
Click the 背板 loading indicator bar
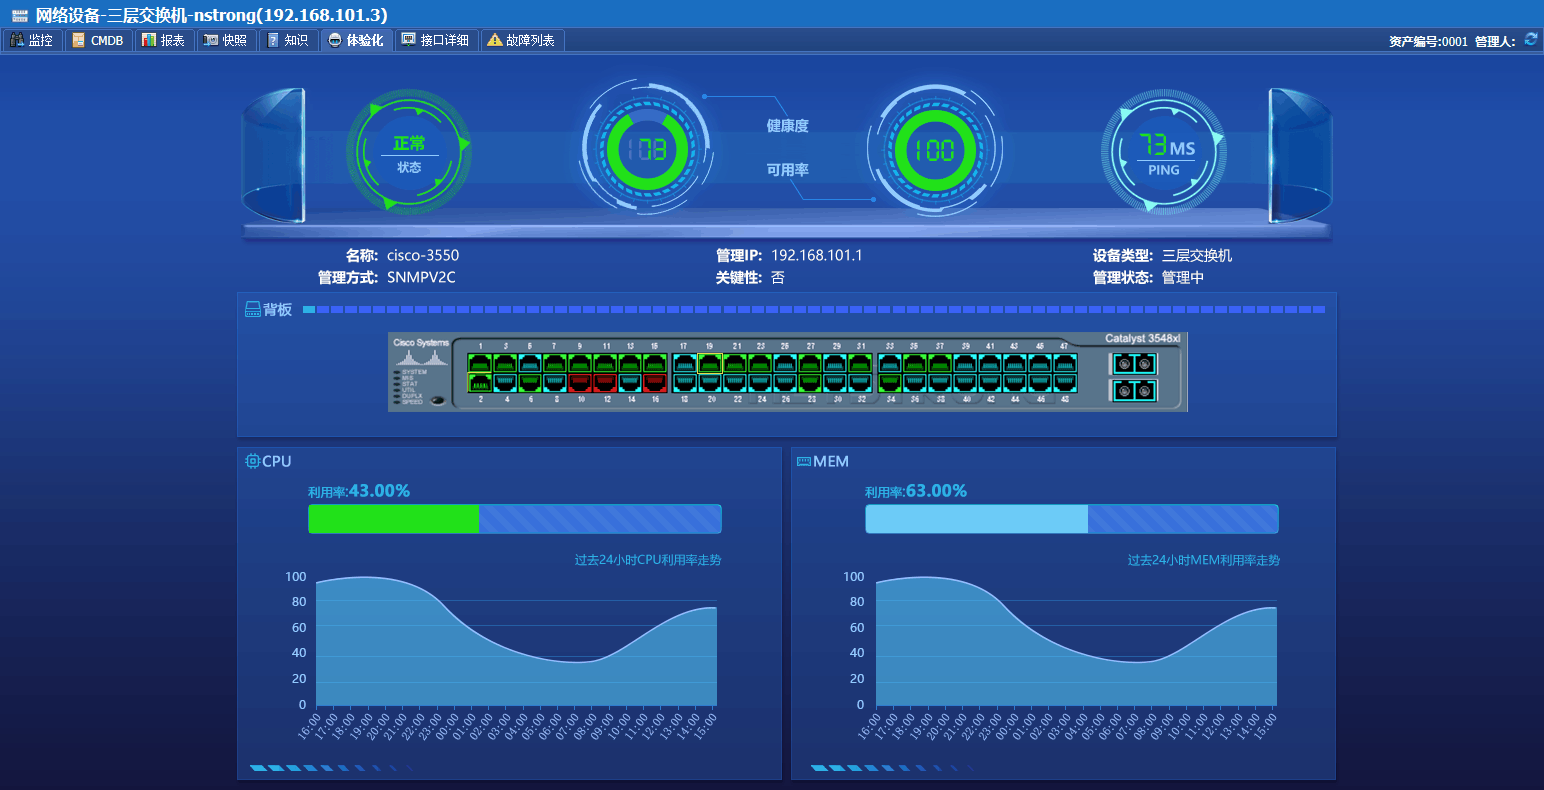point(814,310)
